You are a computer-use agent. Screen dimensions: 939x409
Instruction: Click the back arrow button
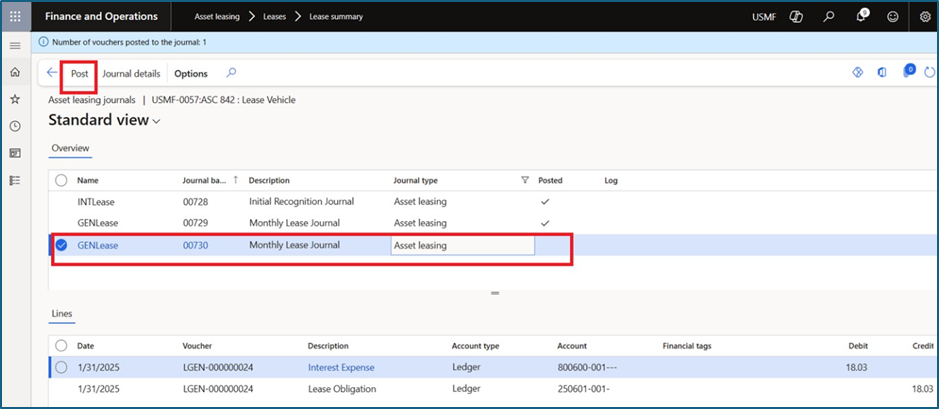pyautogui.click(x=52, y=73)
